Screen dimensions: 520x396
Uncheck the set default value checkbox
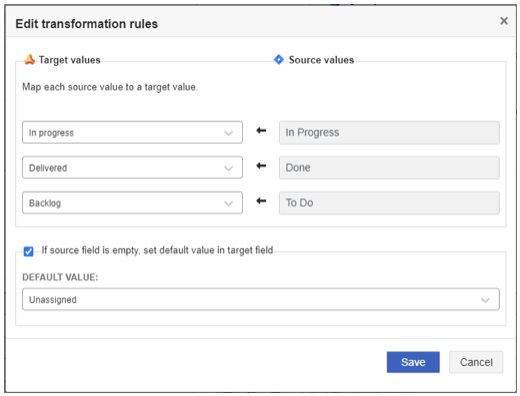coord(28,251)
